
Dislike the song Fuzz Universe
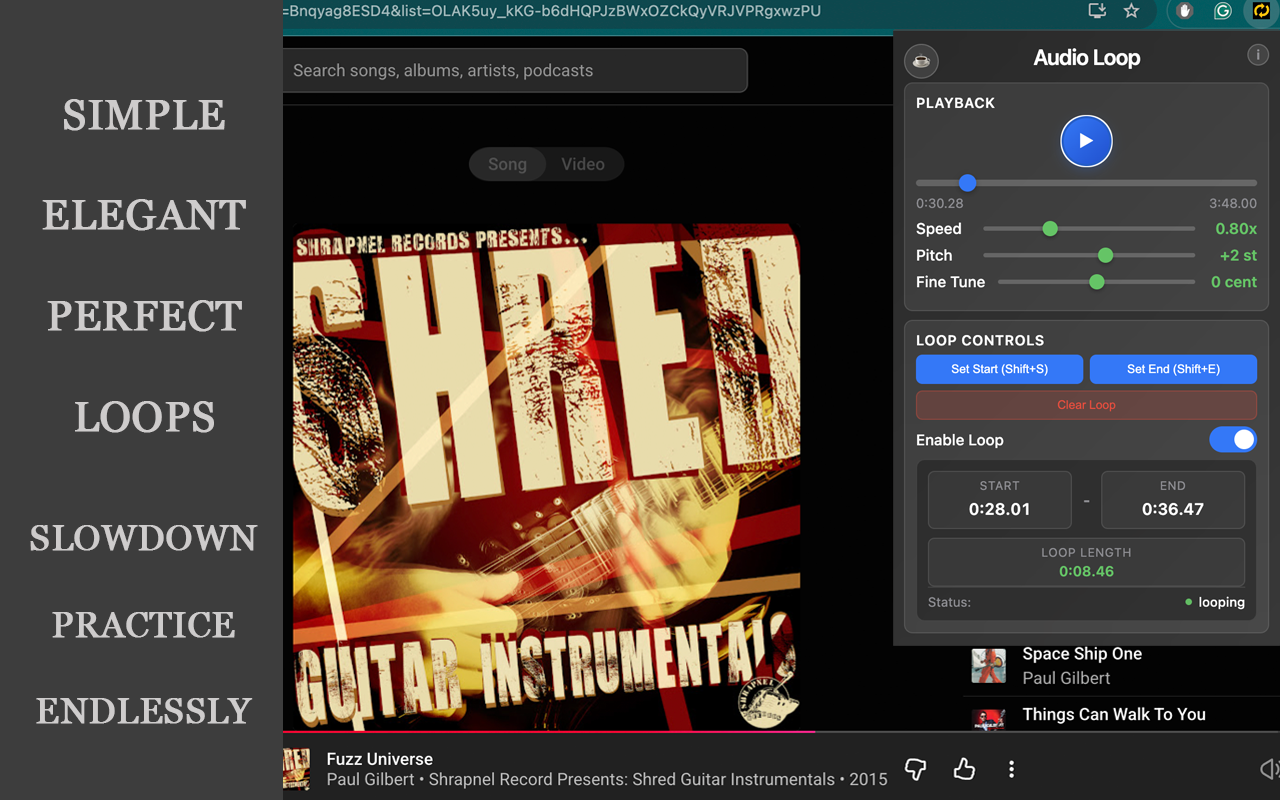pos(915,768)
